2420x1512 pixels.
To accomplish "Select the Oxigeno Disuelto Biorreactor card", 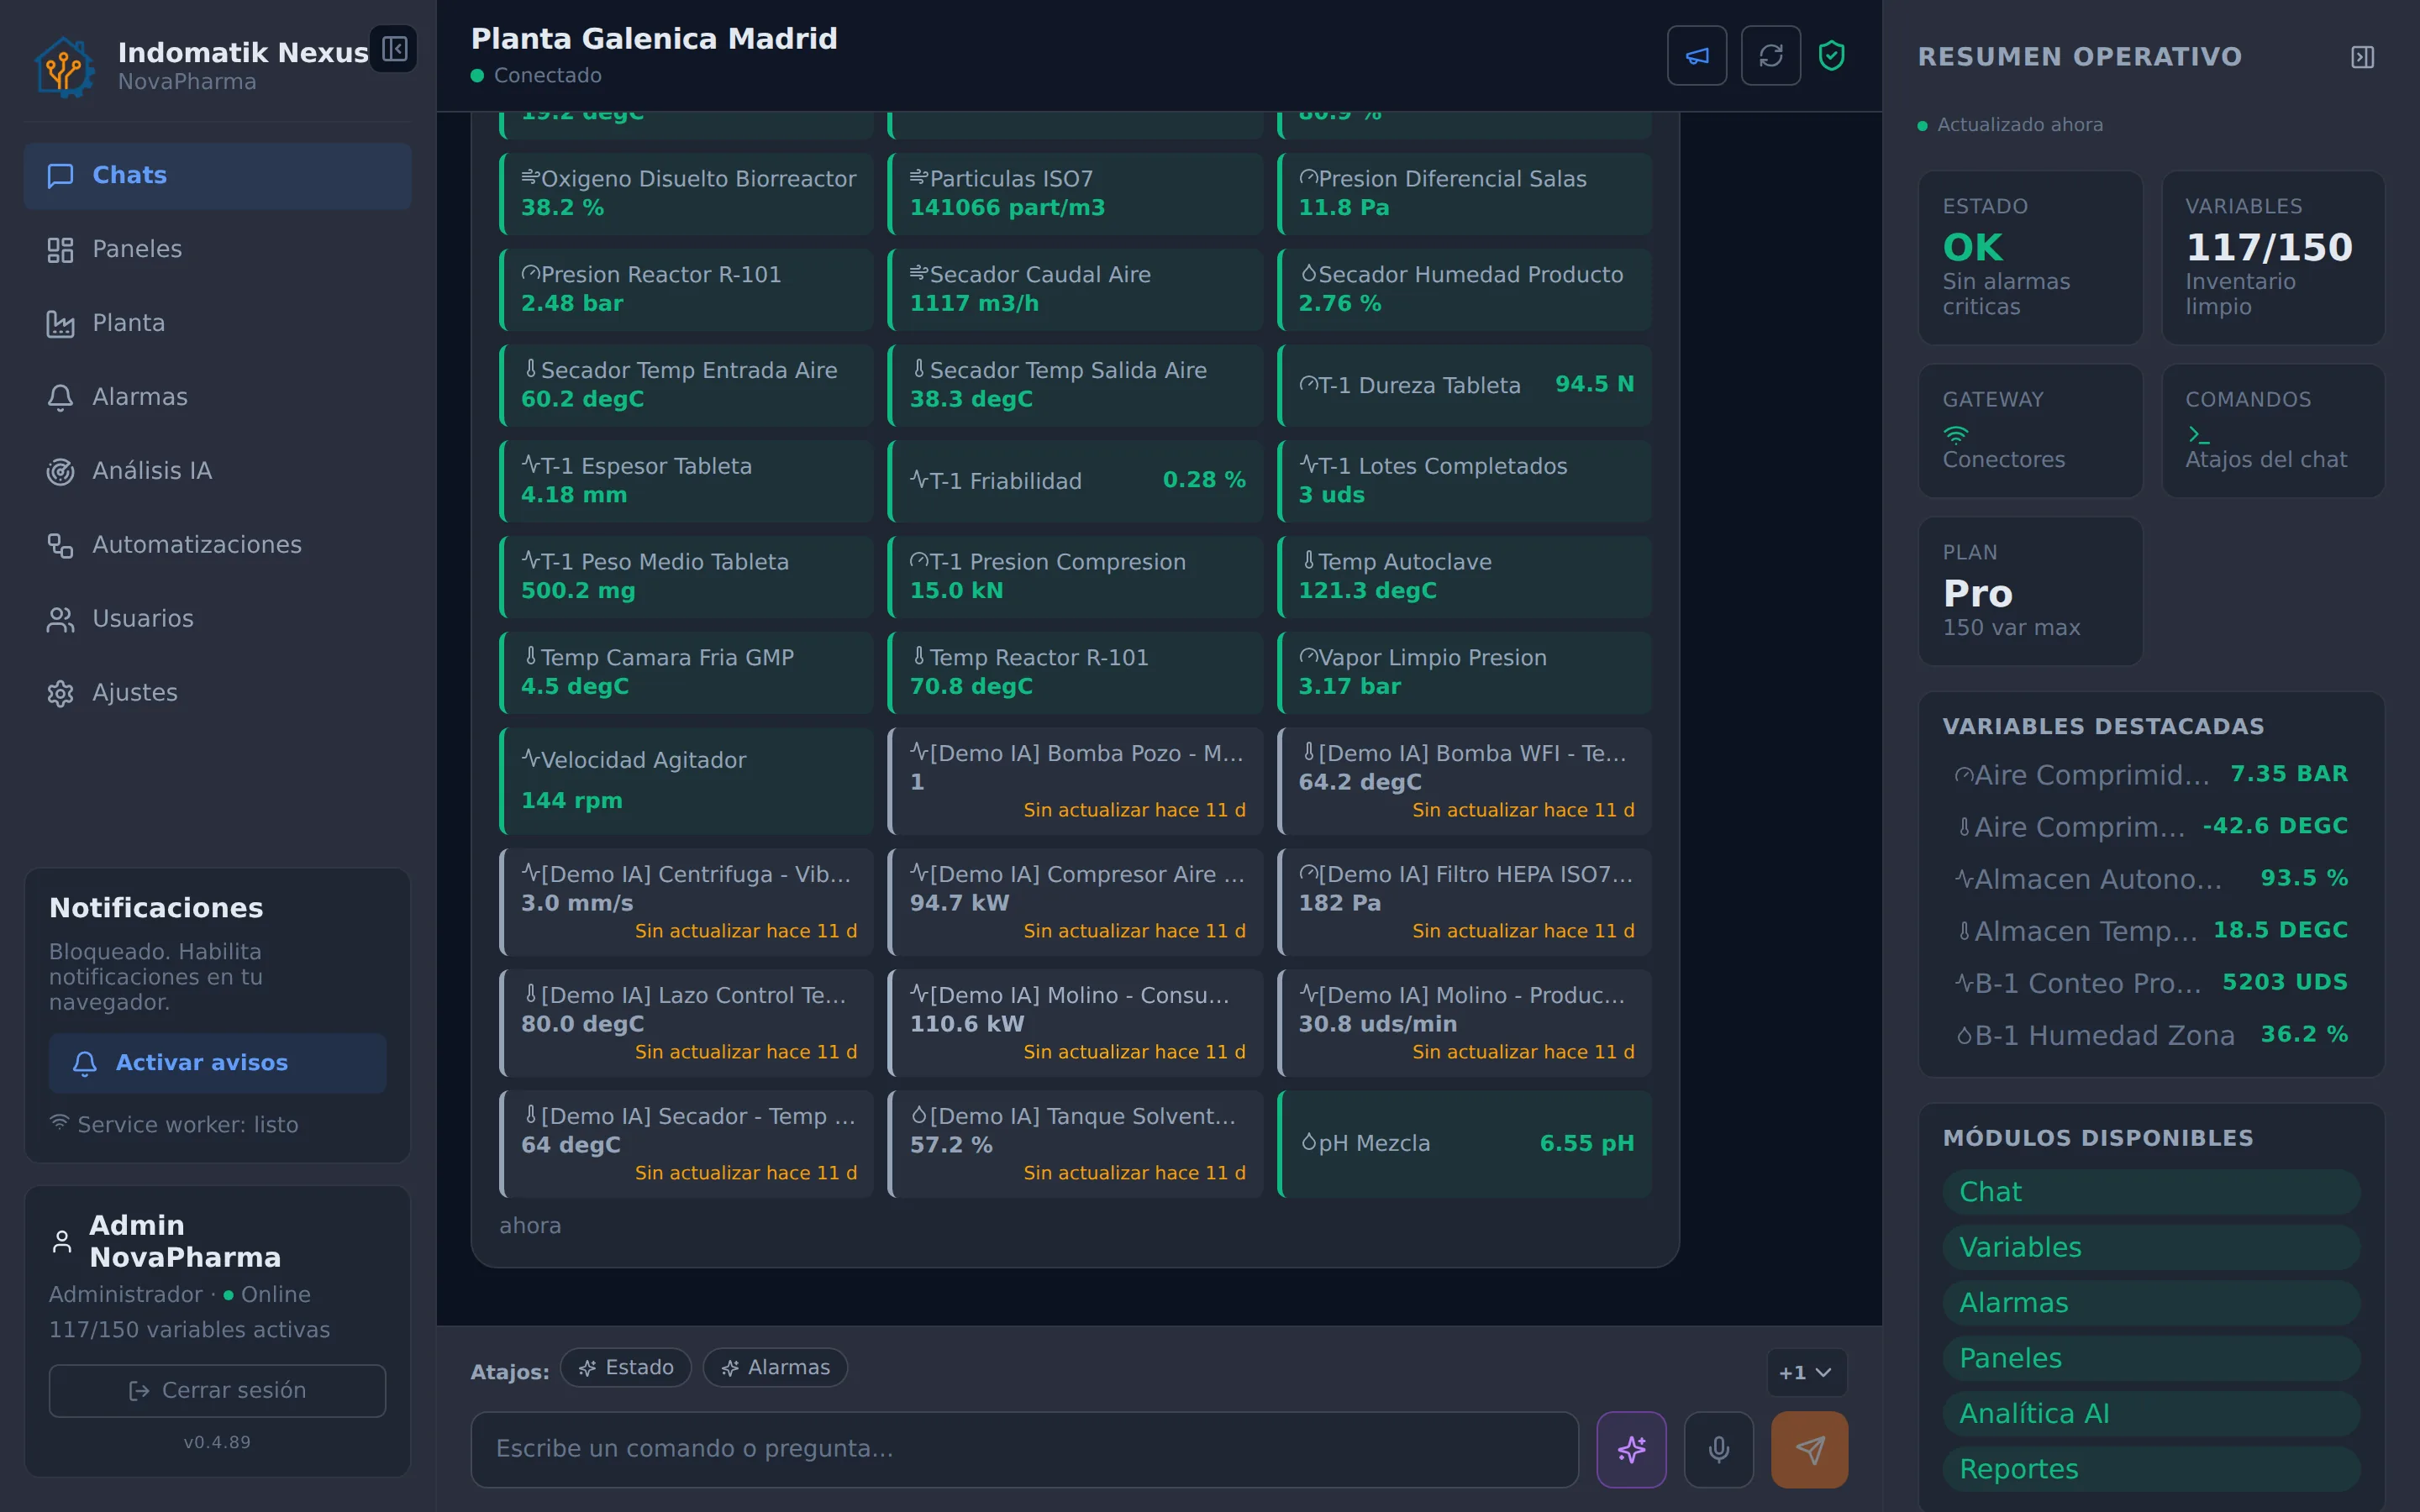I will tap(687, 194).
